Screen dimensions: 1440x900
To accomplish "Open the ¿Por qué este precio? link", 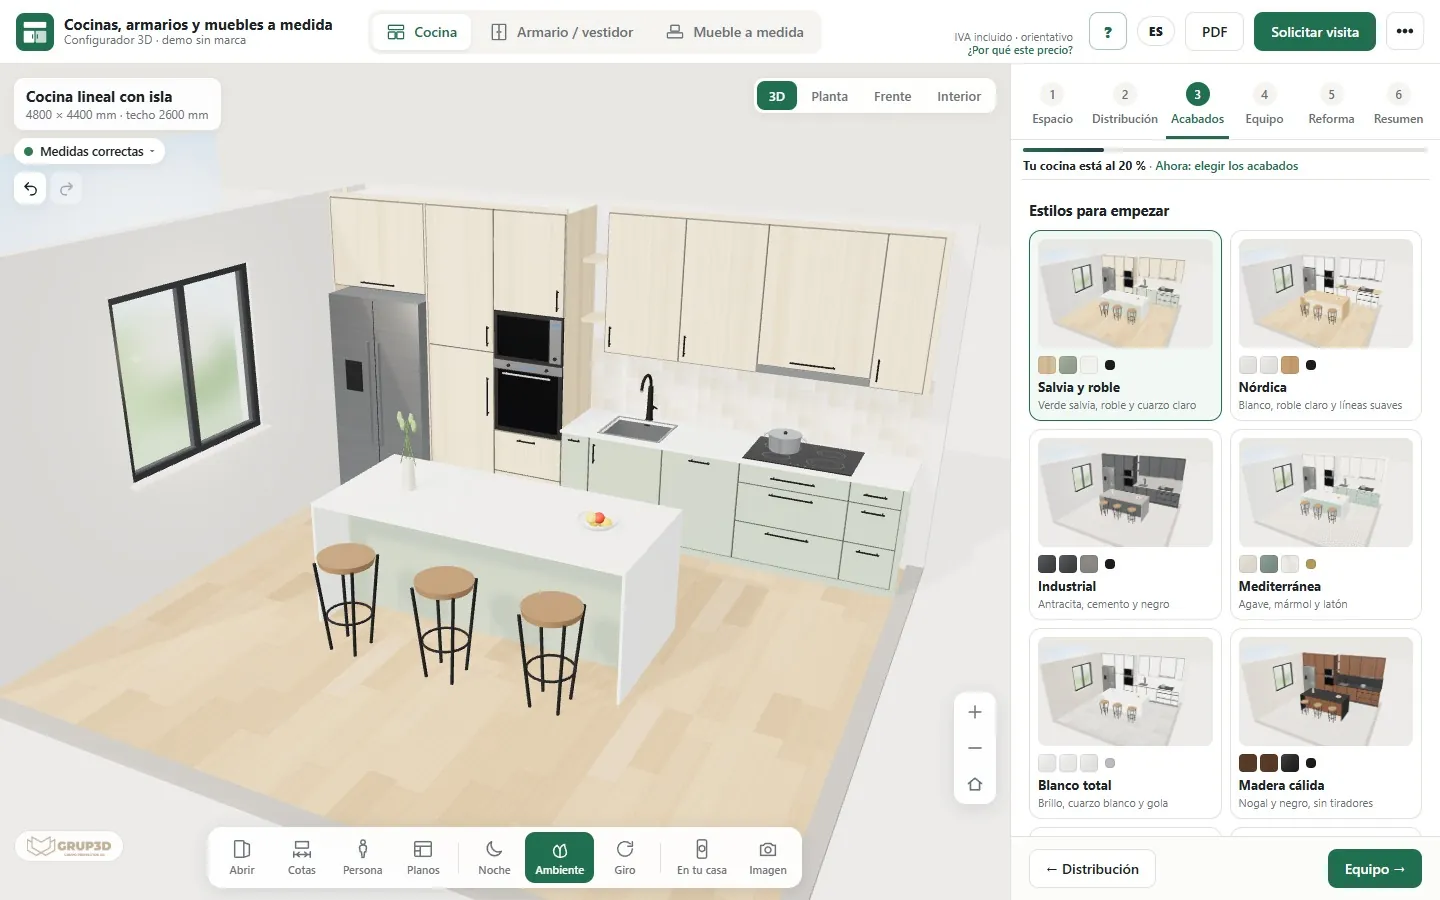I will (1020, 50).
